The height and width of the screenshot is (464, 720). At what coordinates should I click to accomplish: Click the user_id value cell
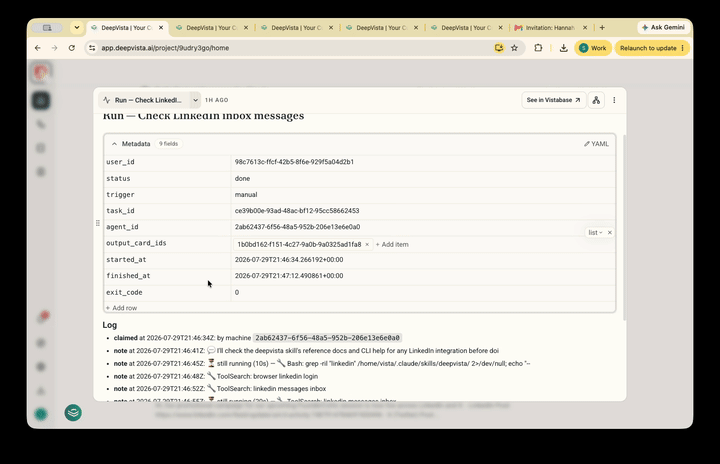(x=423, y=162)
